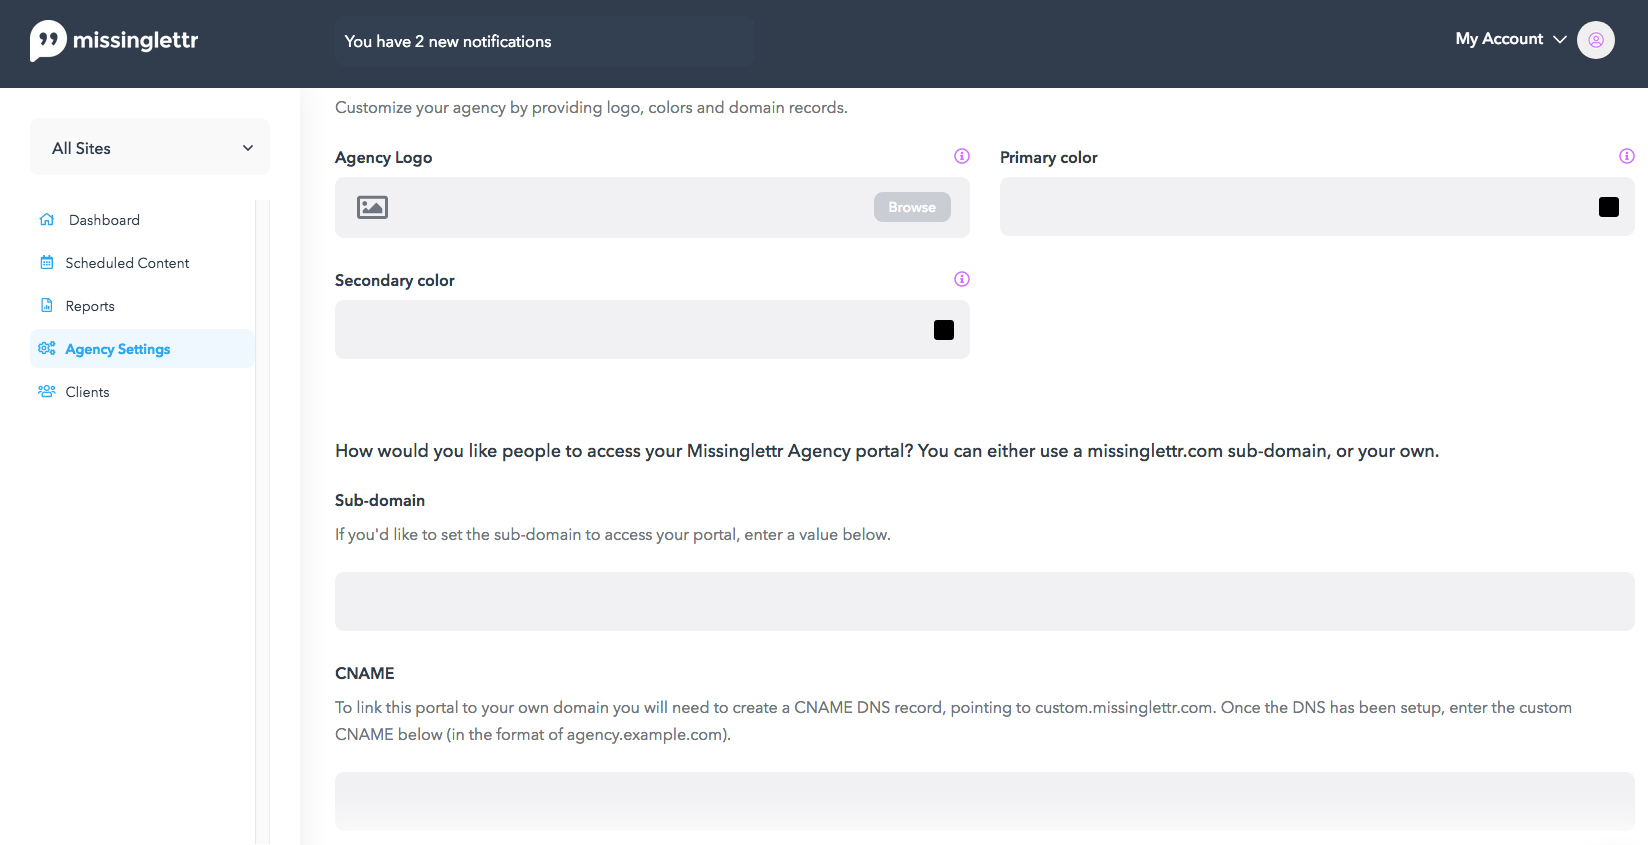Click the Clients people icon
Image resolution: width=1648 pixels, height=845 pixels.
(x=47, y=392)
